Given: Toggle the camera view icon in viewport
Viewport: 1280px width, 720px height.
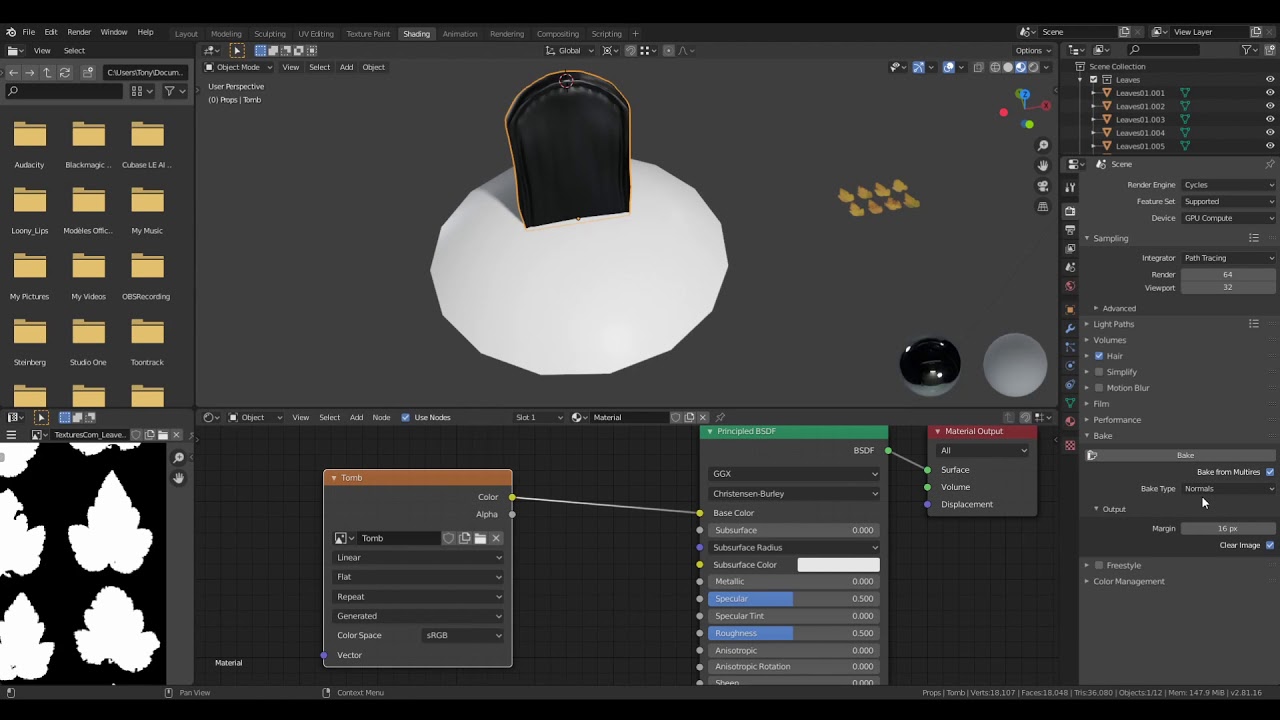Looking at the screenshot, I should [1043, 186].
